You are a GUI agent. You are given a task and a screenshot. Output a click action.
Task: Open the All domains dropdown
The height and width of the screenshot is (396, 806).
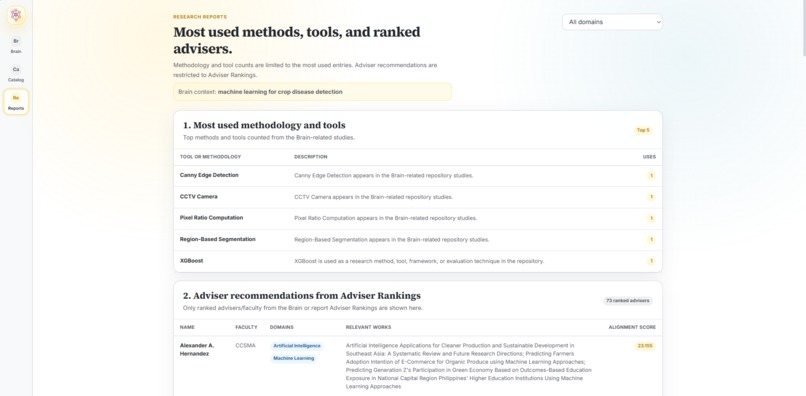[x=612, y=22]
